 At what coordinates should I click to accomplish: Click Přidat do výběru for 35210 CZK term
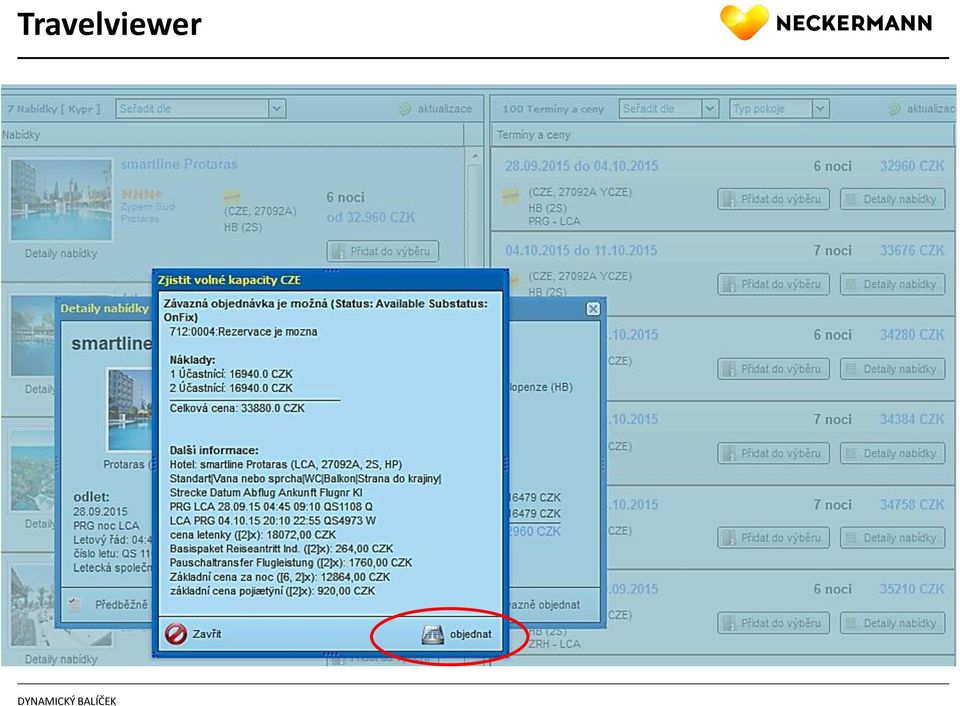[x=773, y=623]
